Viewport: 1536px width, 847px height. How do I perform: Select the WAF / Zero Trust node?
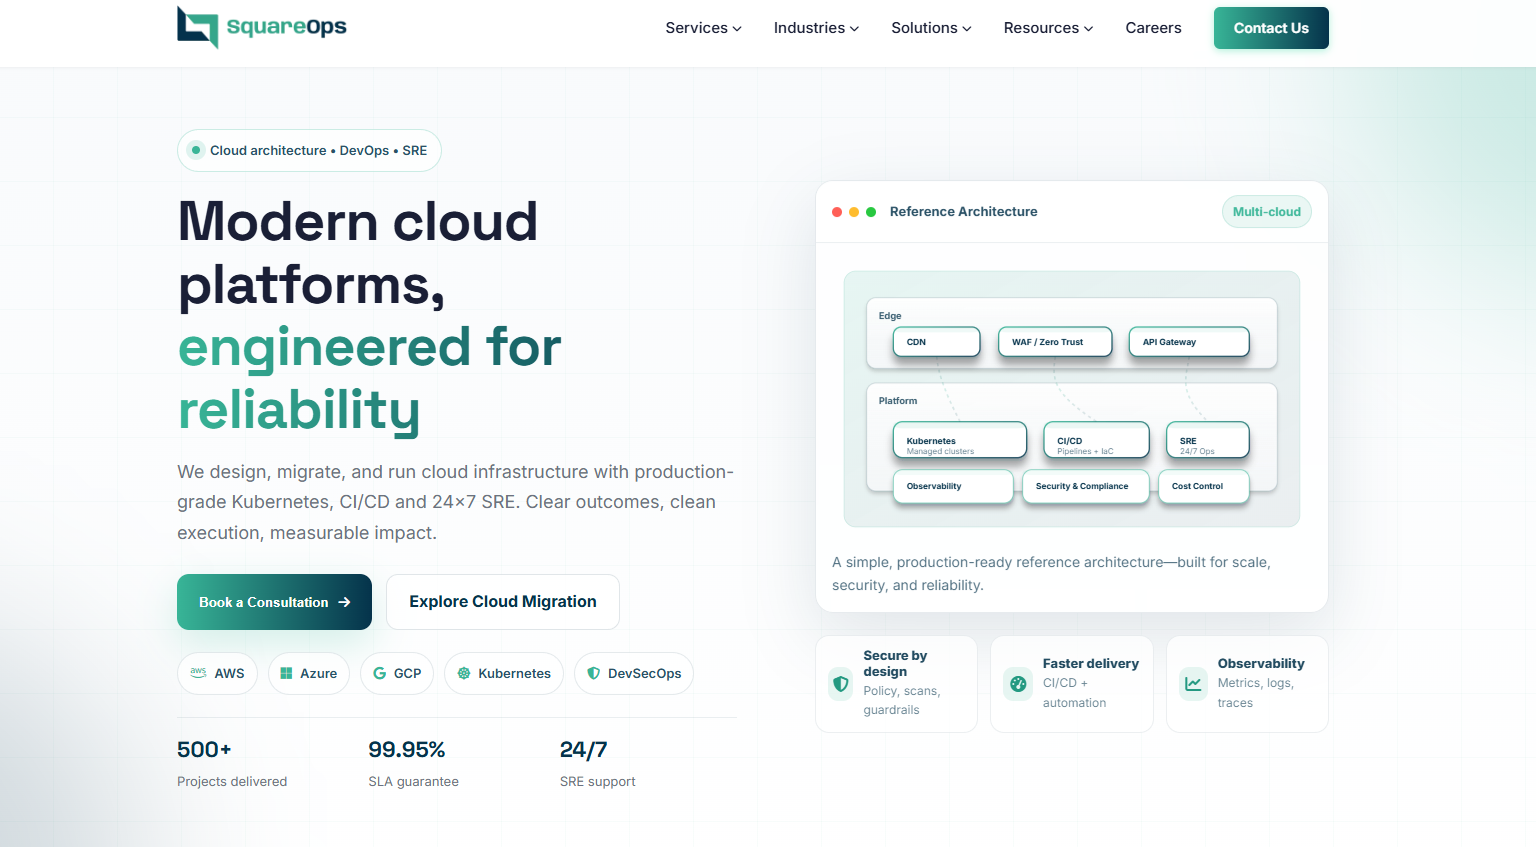tap(1055, 342)
